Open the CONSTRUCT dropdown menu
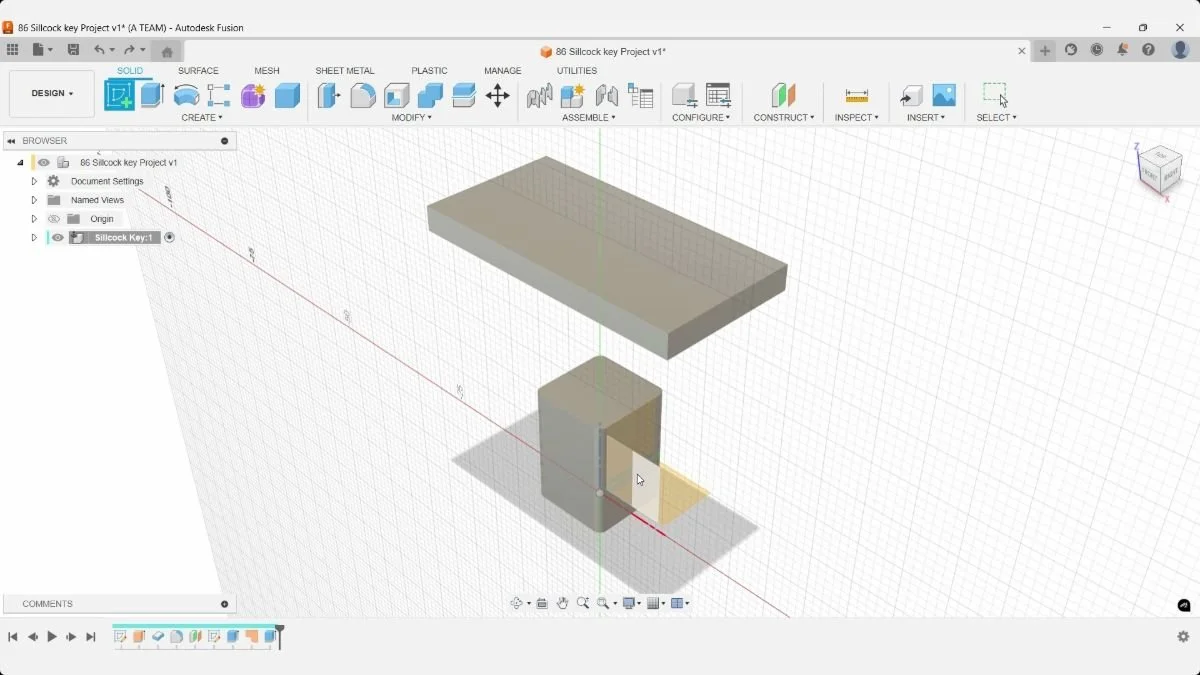Screen dimensions: 1200x675 click(784, 118)
